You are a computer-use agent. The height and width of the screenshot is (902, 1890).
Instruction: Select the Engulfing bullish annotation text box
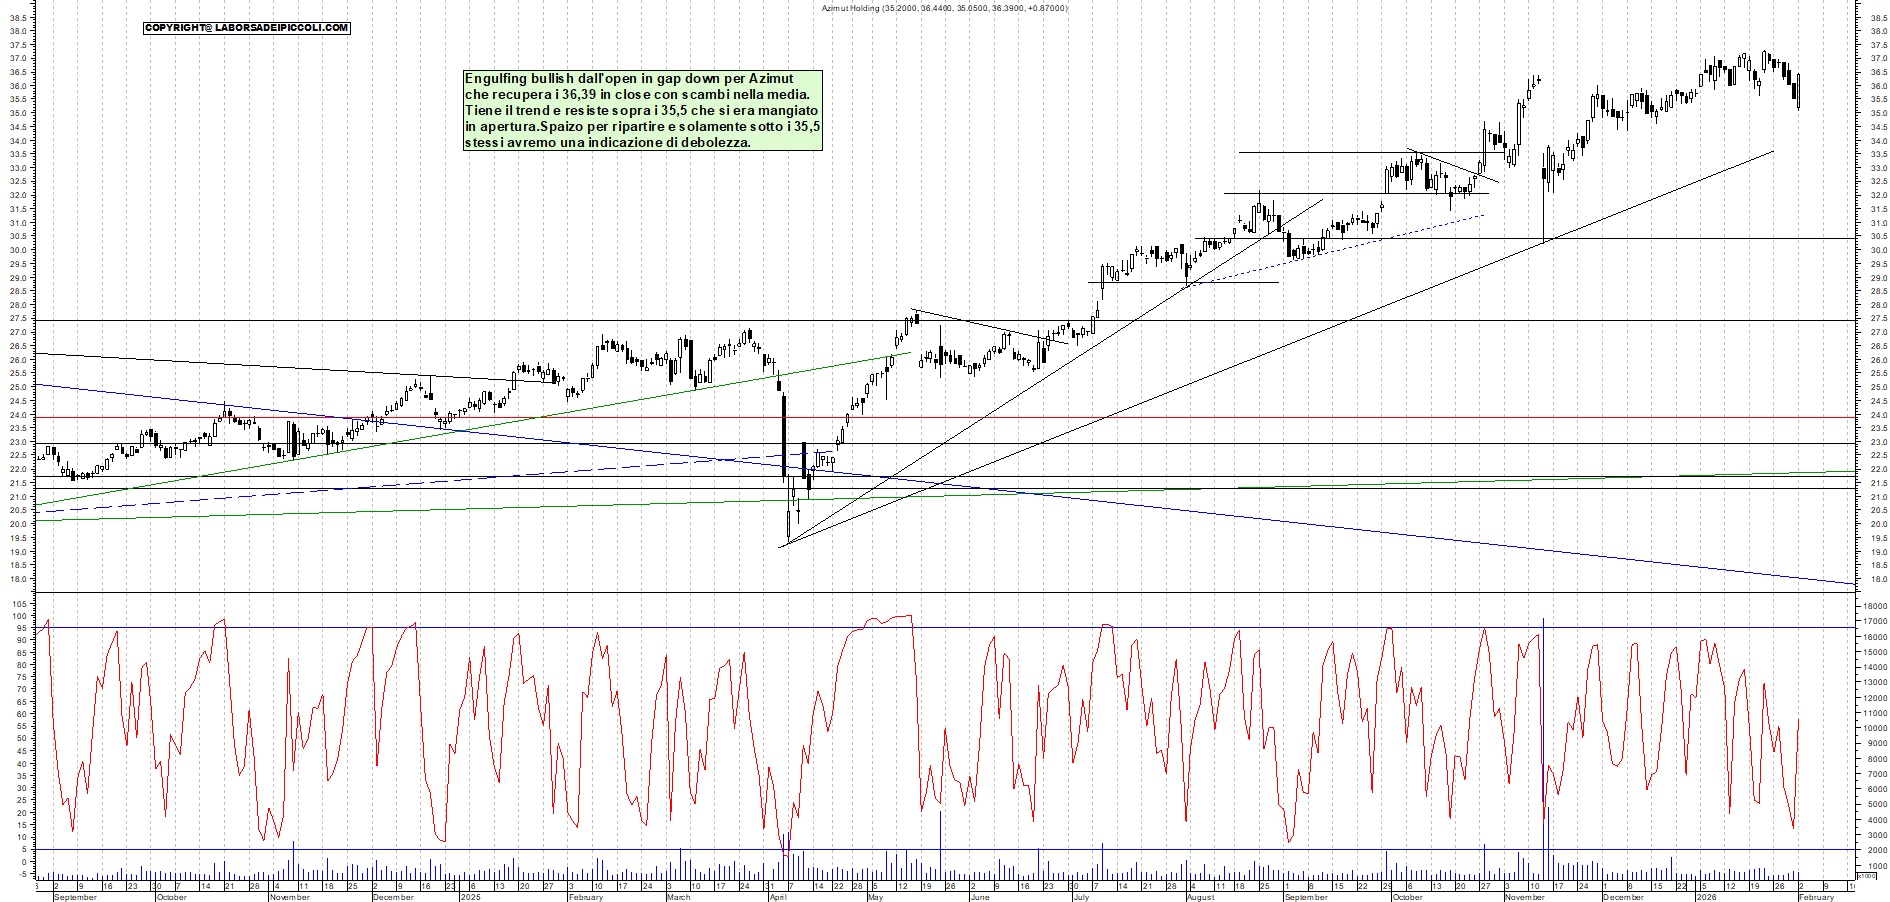[x=642, y=110]
